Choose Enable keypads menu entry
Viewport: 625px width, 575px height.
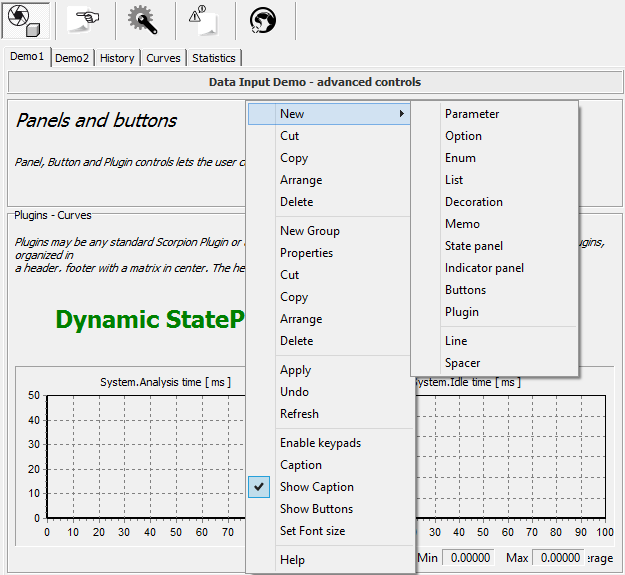tap(320, 443)
